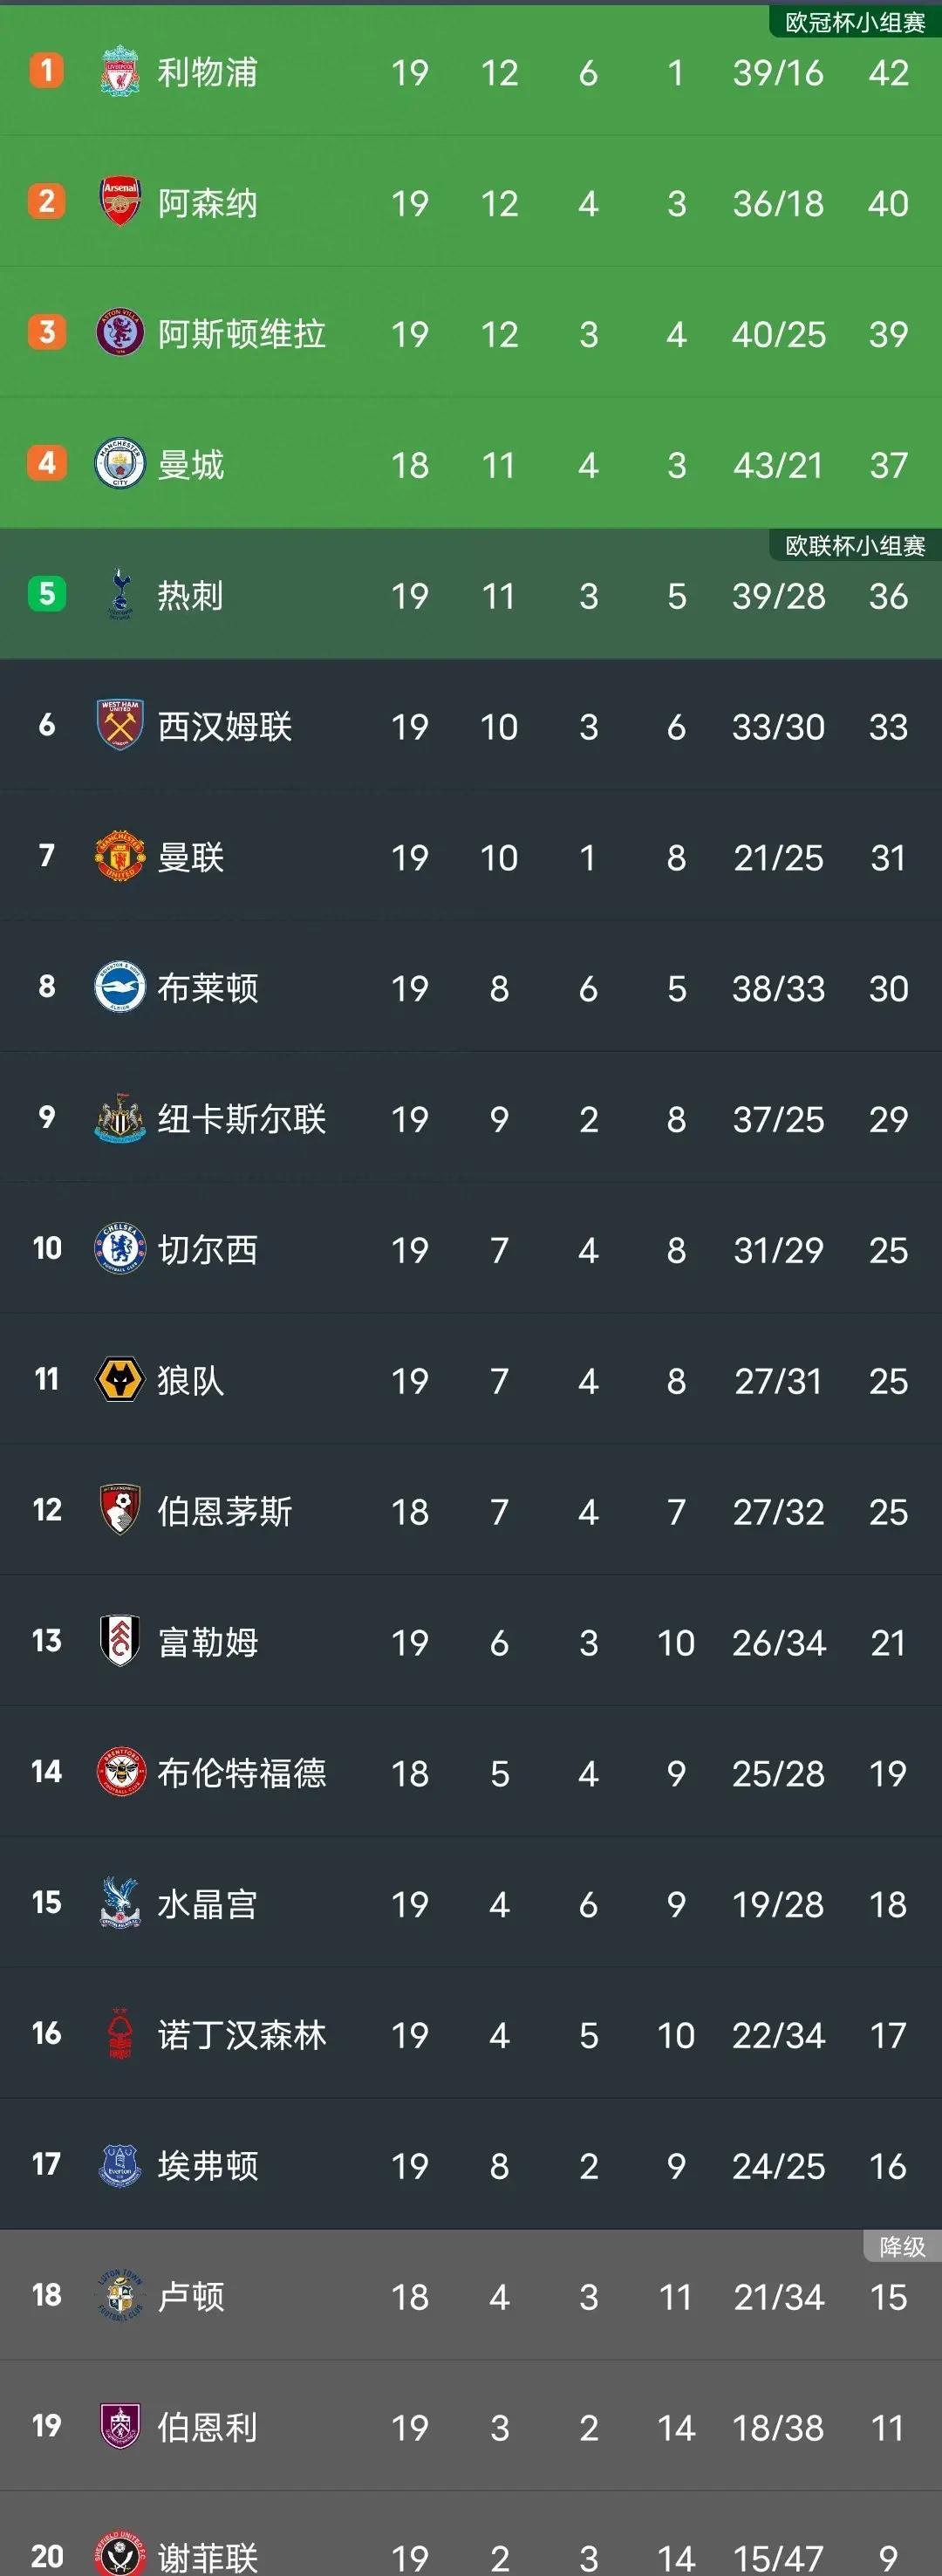The width and height of the screenshot is (942, 2576).
Task: Click the orange rank 1 badge
Action: [x=46, y=71]
